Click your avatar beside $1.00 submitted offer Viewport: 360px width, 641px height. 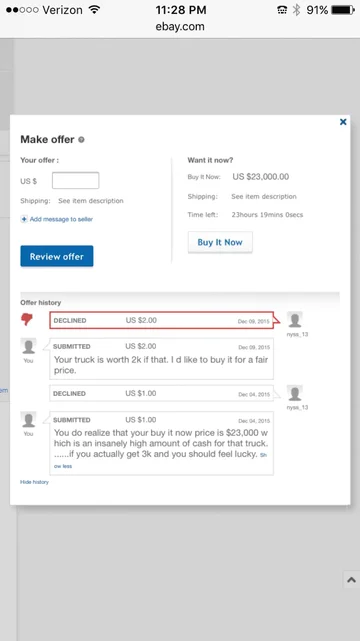tap(28, 419)
